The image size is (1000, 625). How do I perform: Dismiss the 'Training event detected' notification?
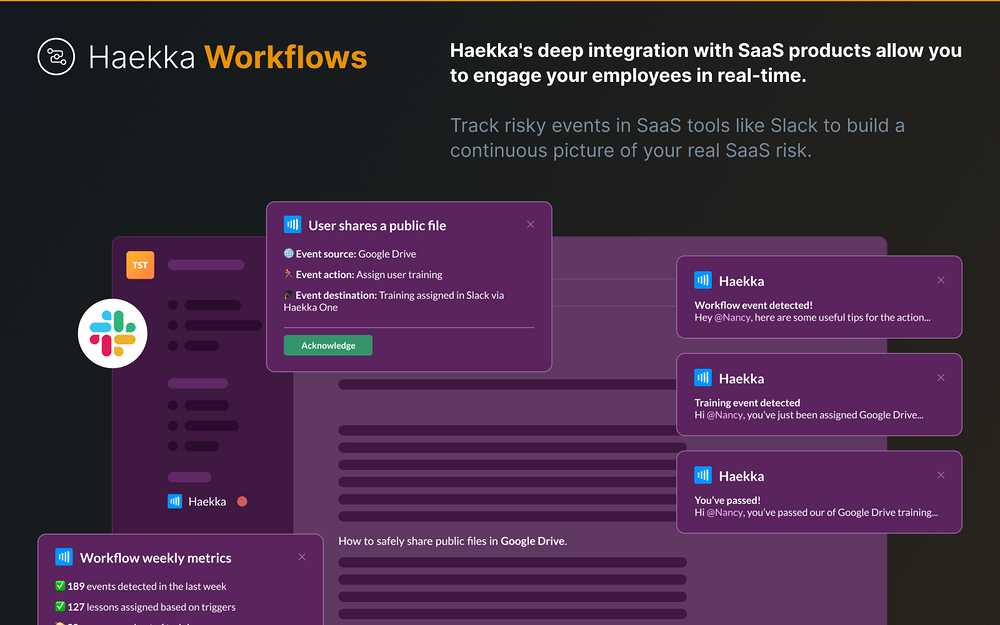941,378
